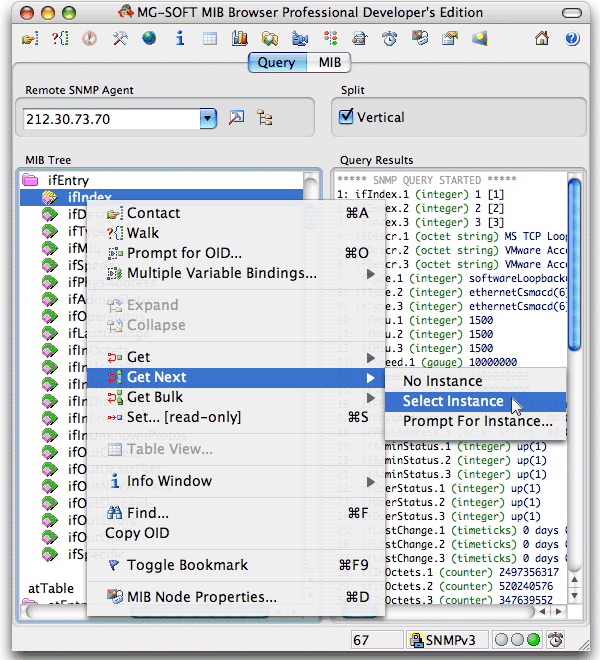Click the status bar count field showing 67

coord(376,640)
